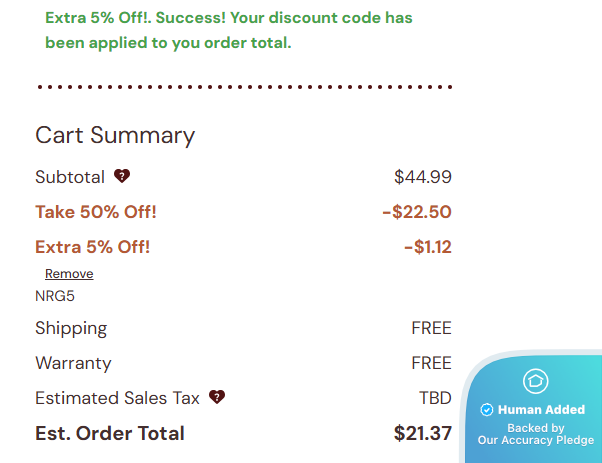Click the Shipping row label

(71, 328)
